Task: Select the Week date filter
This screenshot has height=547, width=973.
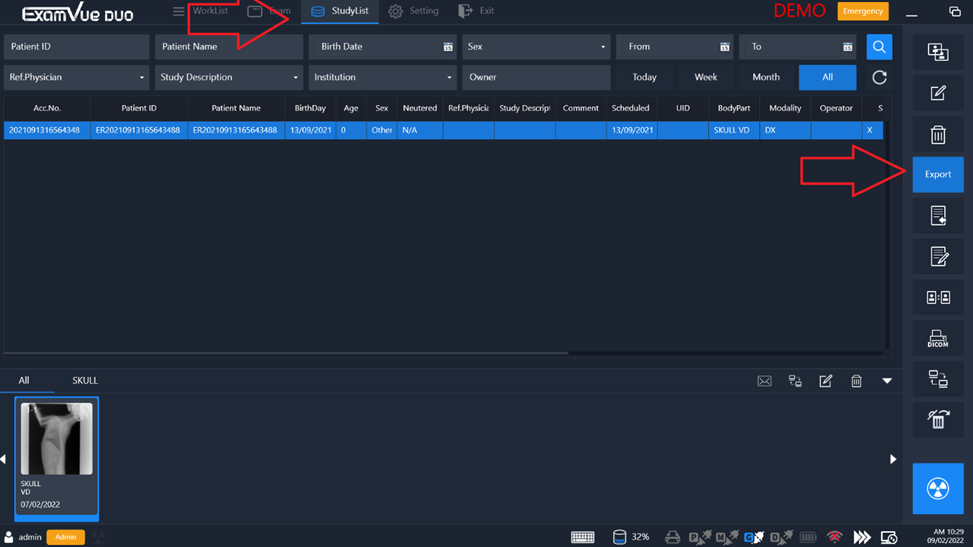Action: [706, 78]
